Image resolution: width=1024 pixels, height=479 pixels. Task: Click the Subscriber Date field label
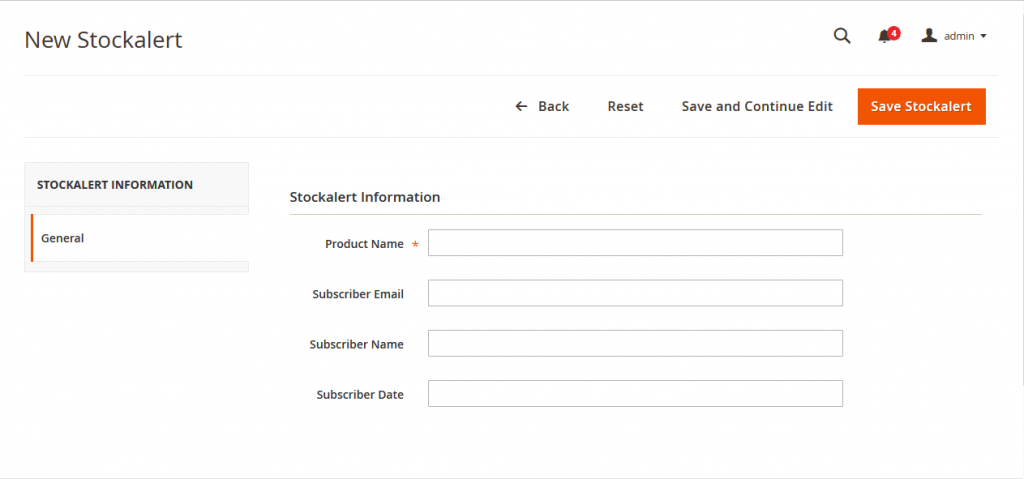point(360,394)
